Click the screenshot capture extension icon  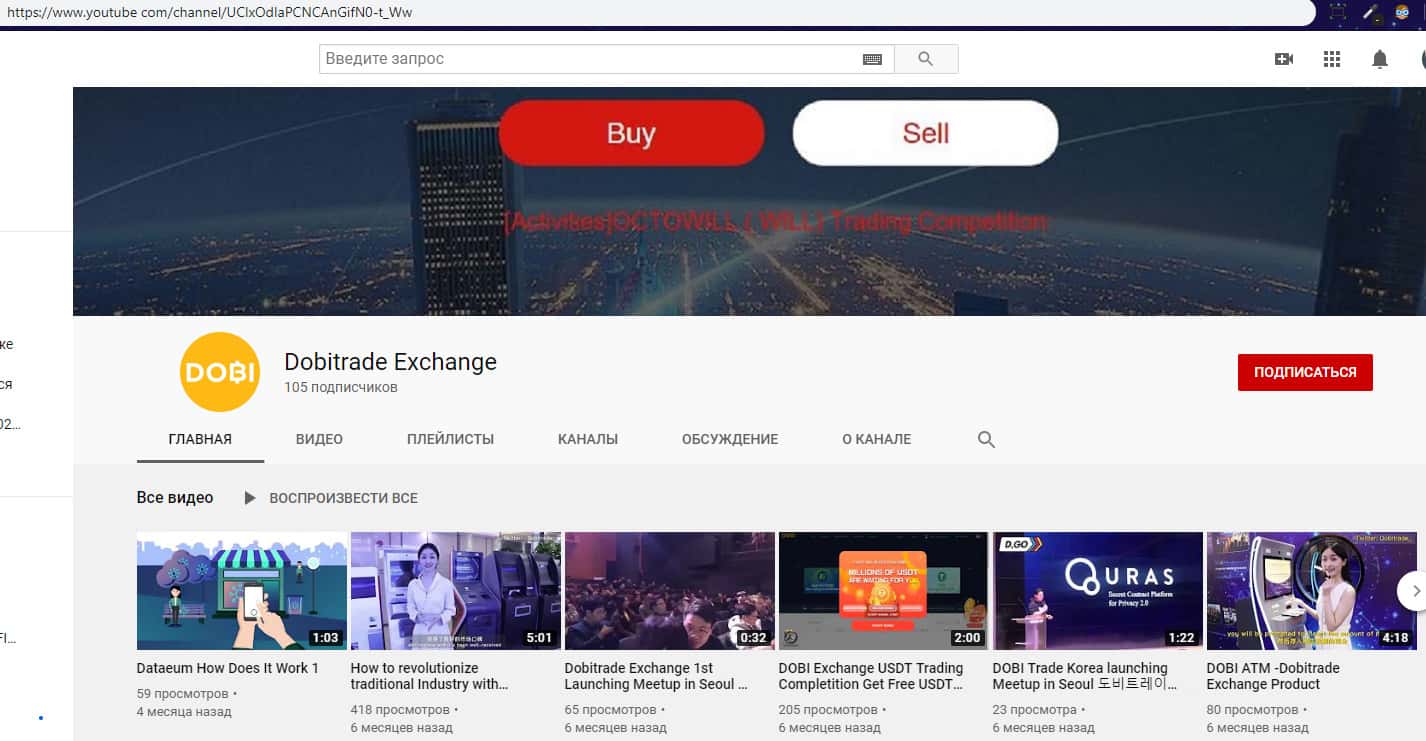click(1338, 13)
